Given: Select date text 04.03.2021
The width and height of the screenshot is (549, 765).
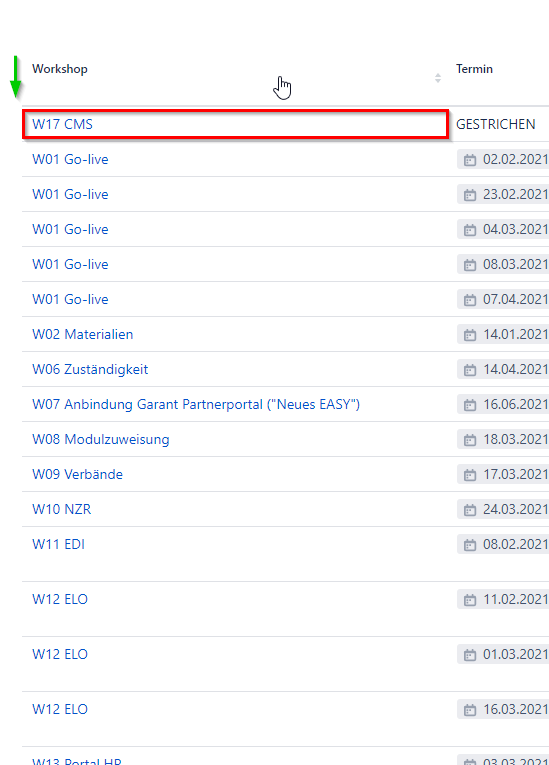Looking at the screenshot, I should [x=516, y=229].
